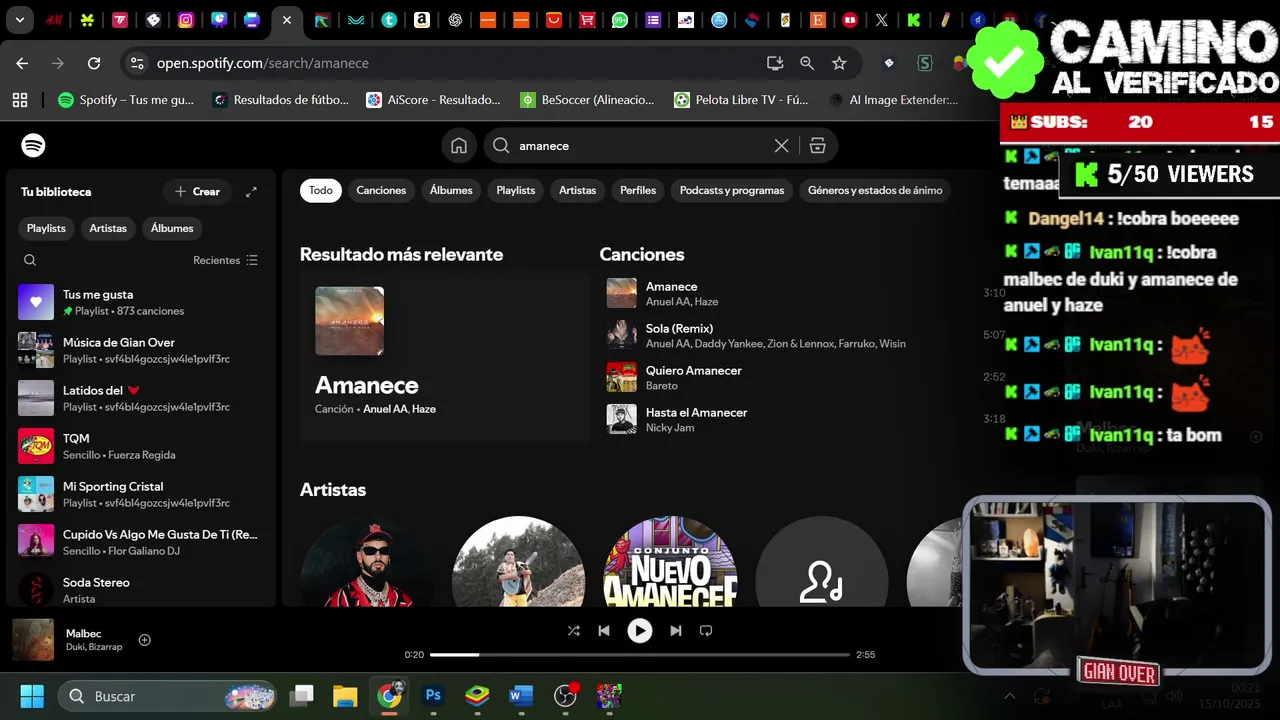Open the Chrome tab search dropdown
Viewport: 1280px width, 720px height.
(20, 19)
